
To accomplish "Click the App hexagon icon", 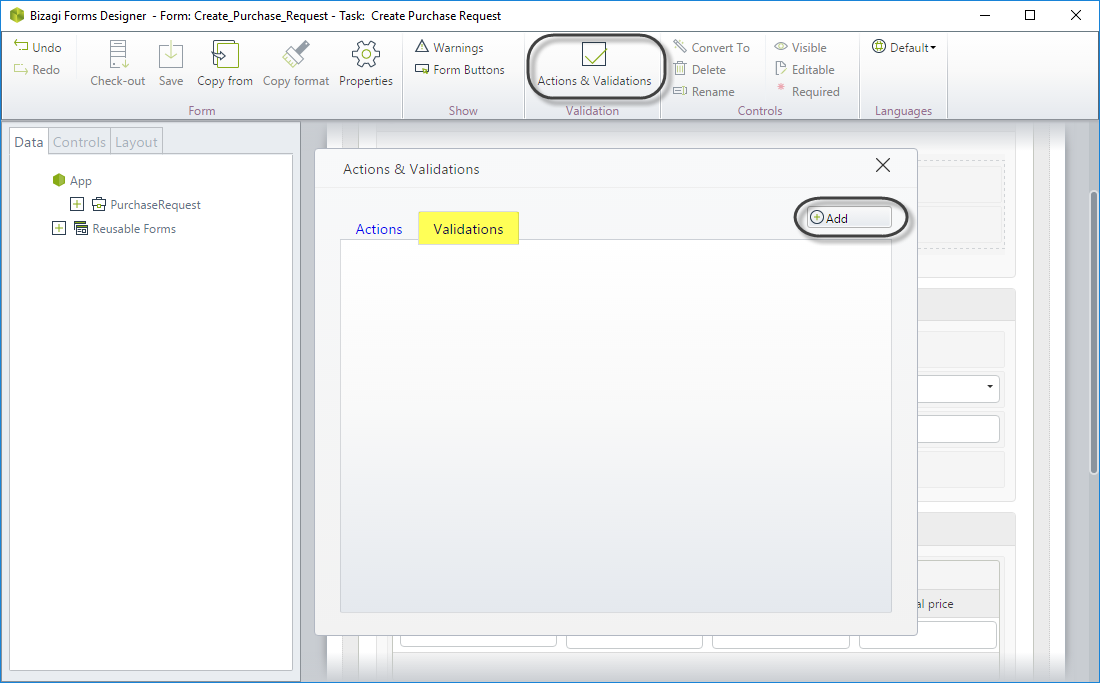I will point(59,180).
